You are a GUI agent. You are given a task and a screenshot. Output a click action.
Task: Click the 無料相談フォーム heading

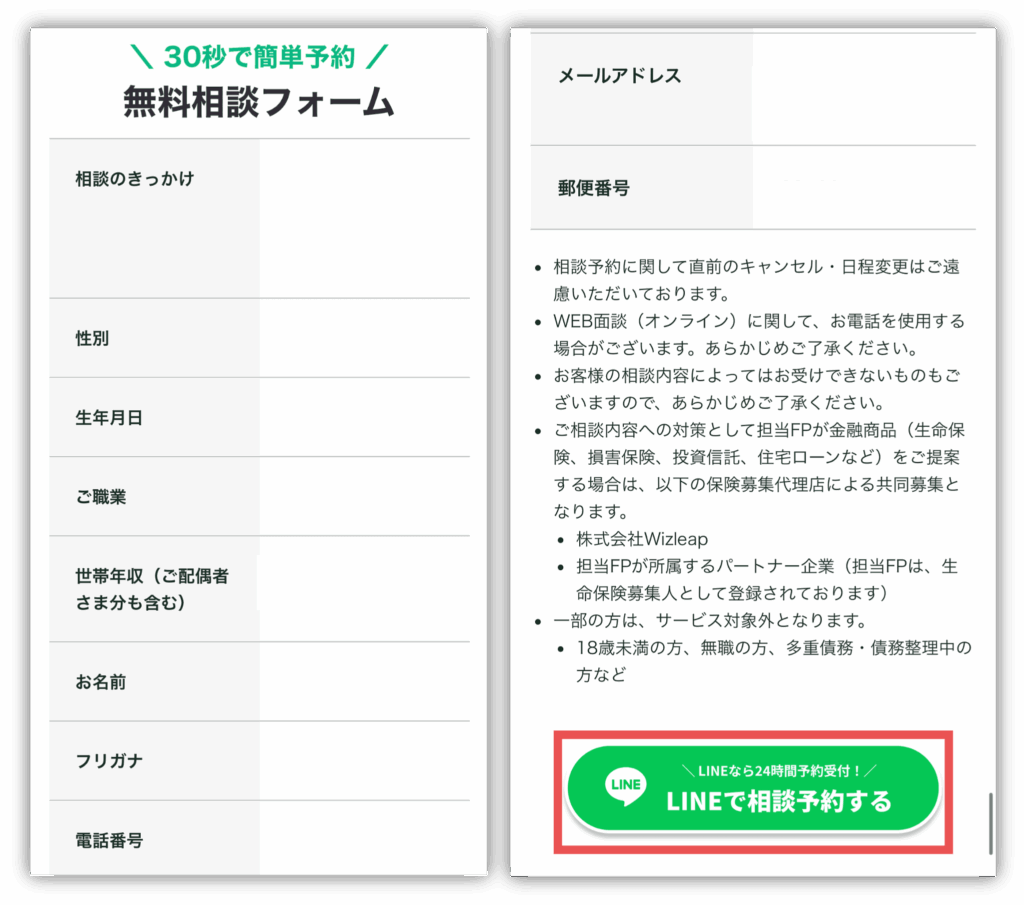coord(259,102)
